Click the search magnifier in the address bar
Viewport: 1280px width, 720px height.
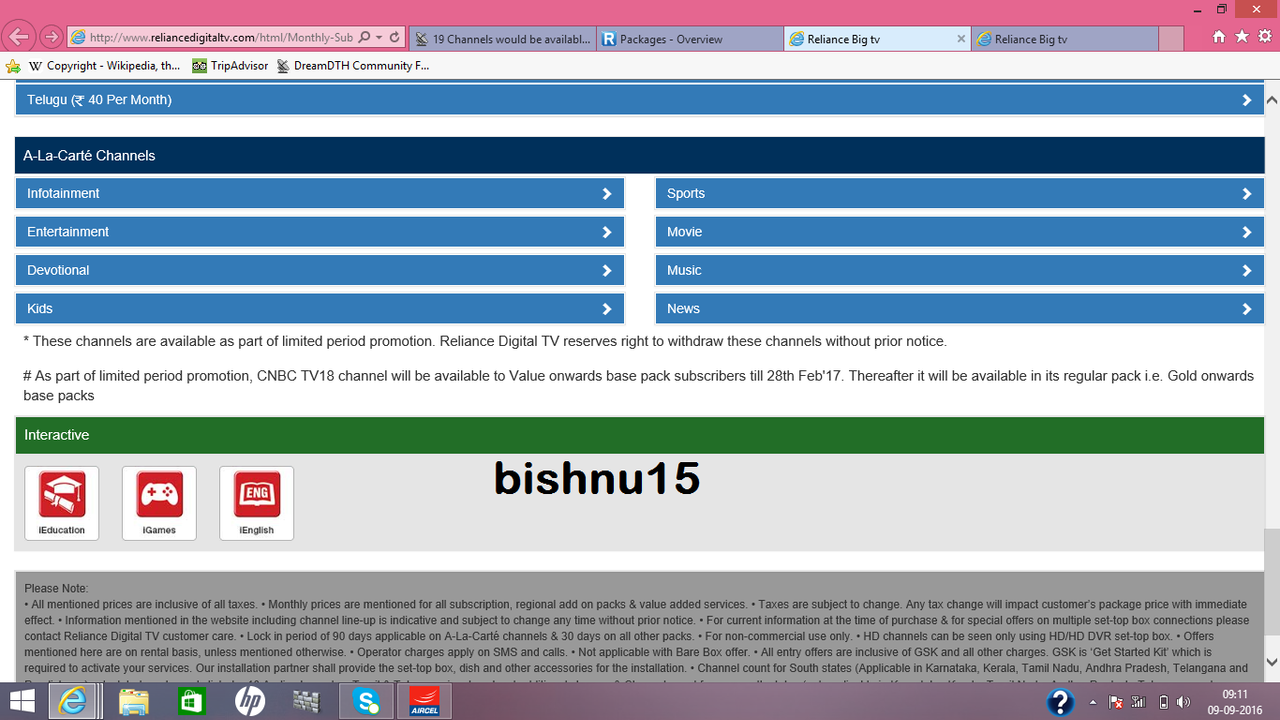(x=364, y=38)
